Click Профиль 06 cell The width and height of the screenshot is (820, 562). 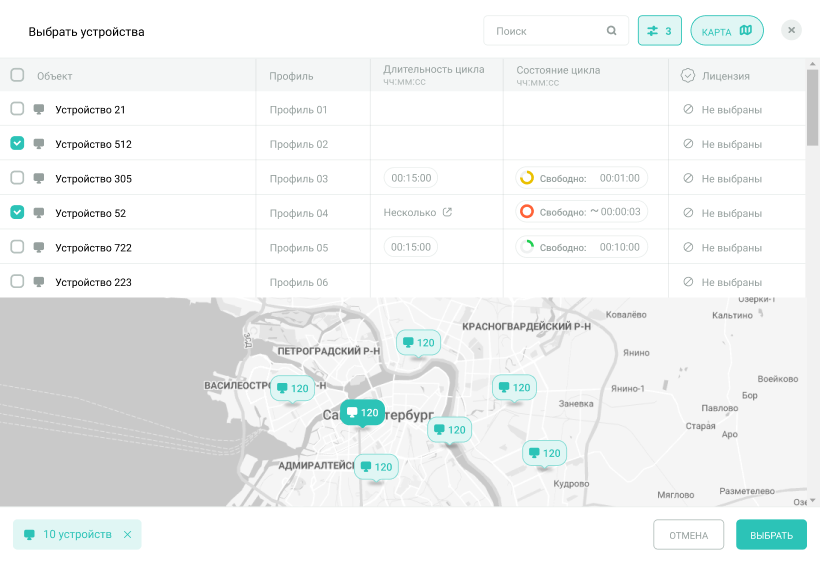coord(299,282)
